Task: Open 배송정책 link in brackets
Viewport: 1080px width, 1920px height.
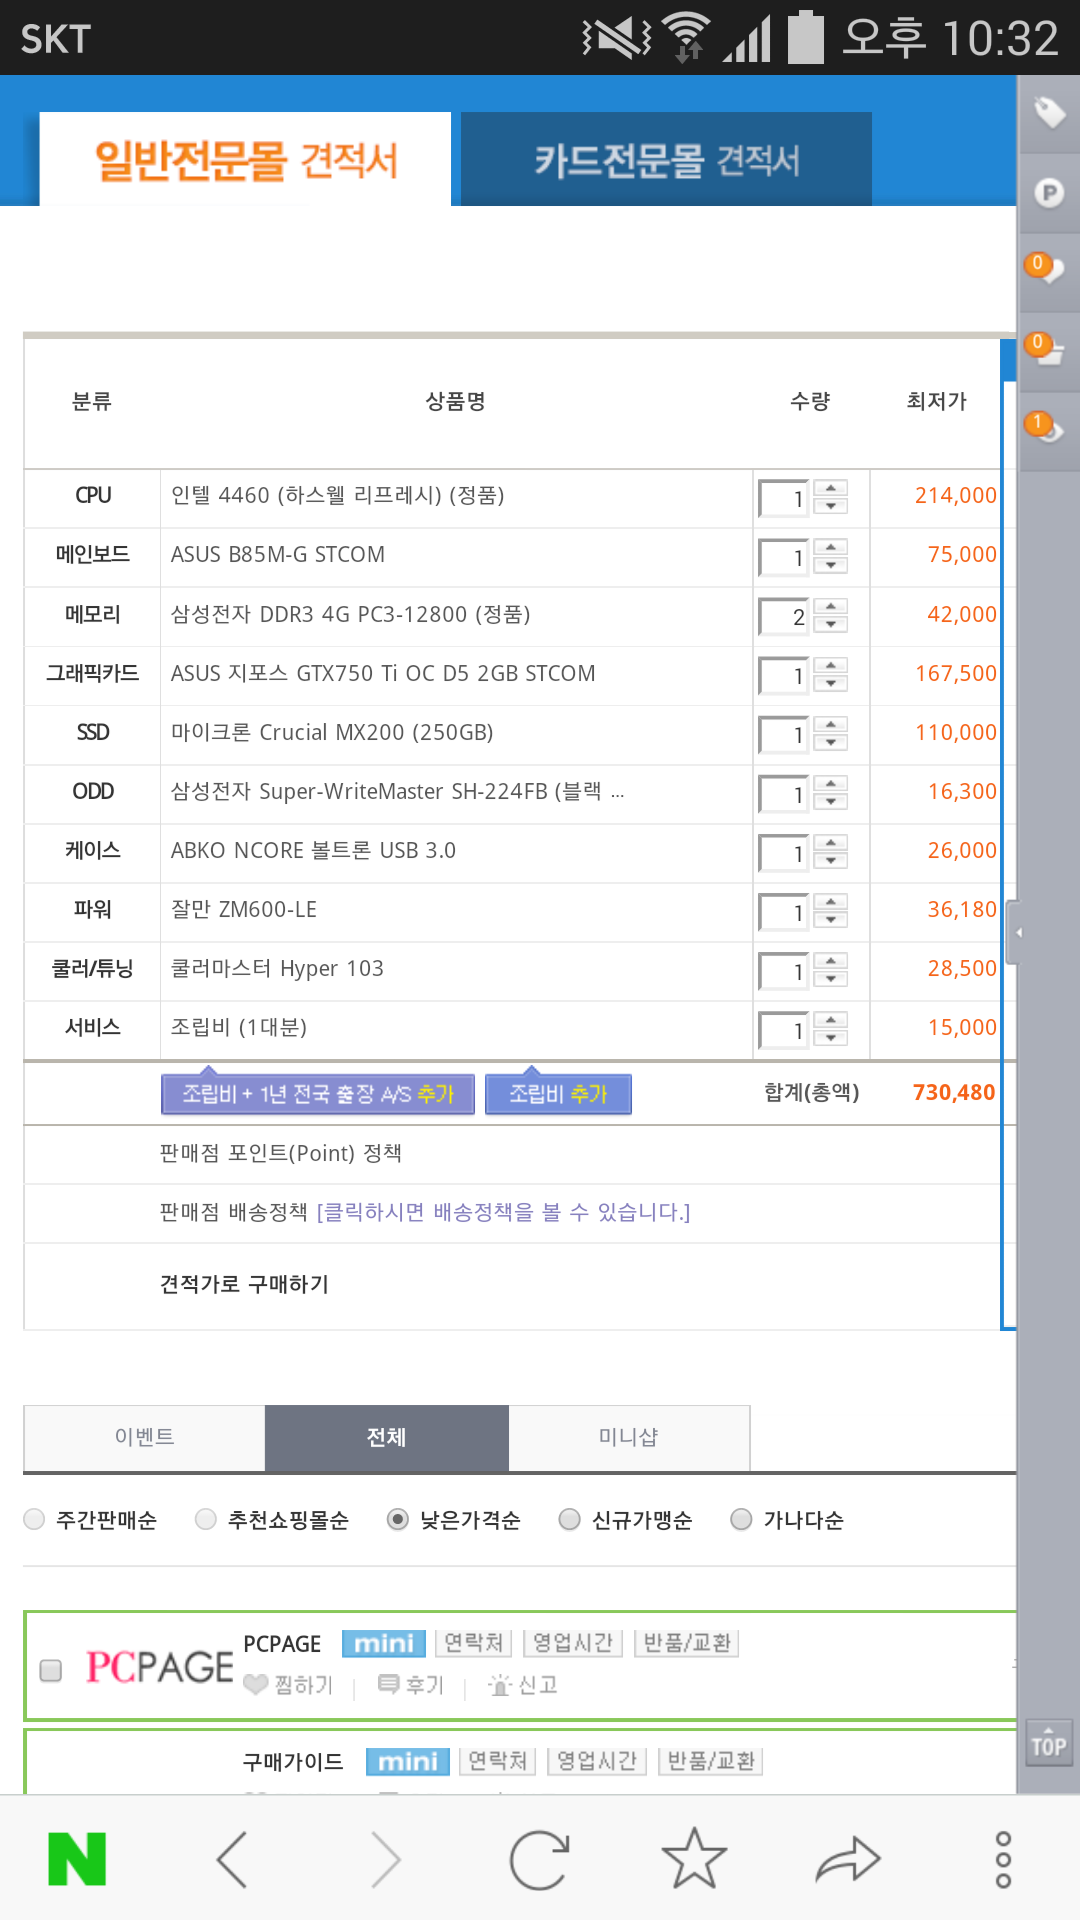Action: pos(503,1212)
